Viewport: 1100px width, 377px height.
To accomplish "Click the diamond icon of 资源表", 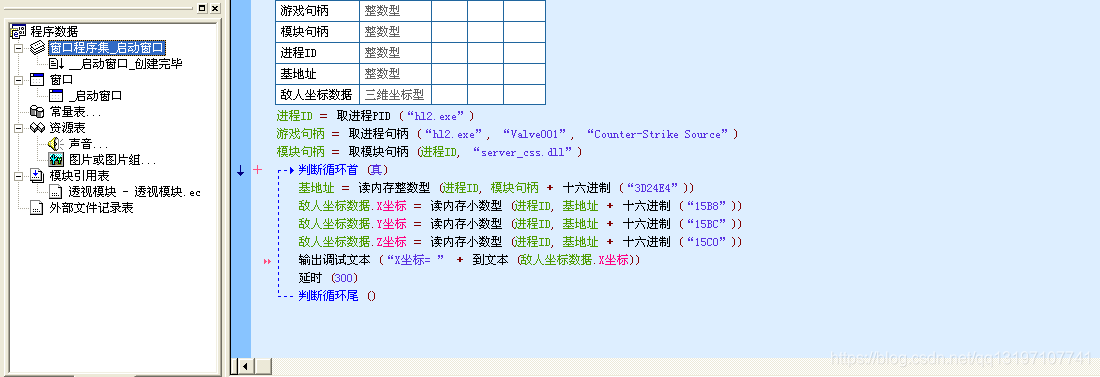I will 37,128.
